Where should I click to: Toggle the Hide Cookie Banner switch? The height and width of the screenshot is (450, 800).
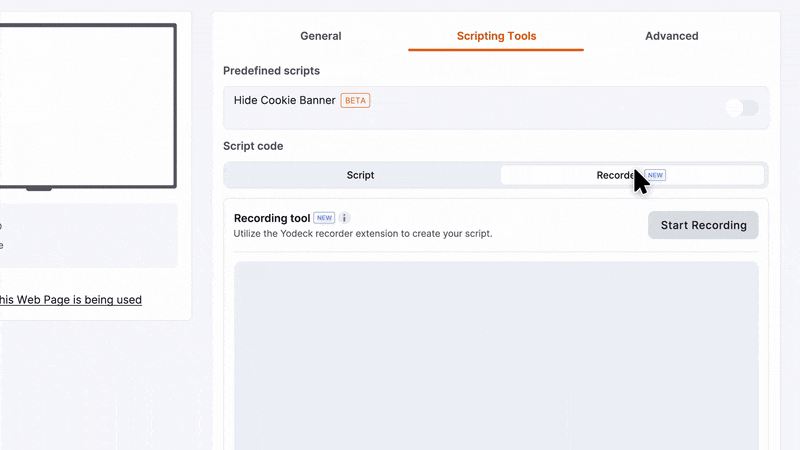(742, 108)
